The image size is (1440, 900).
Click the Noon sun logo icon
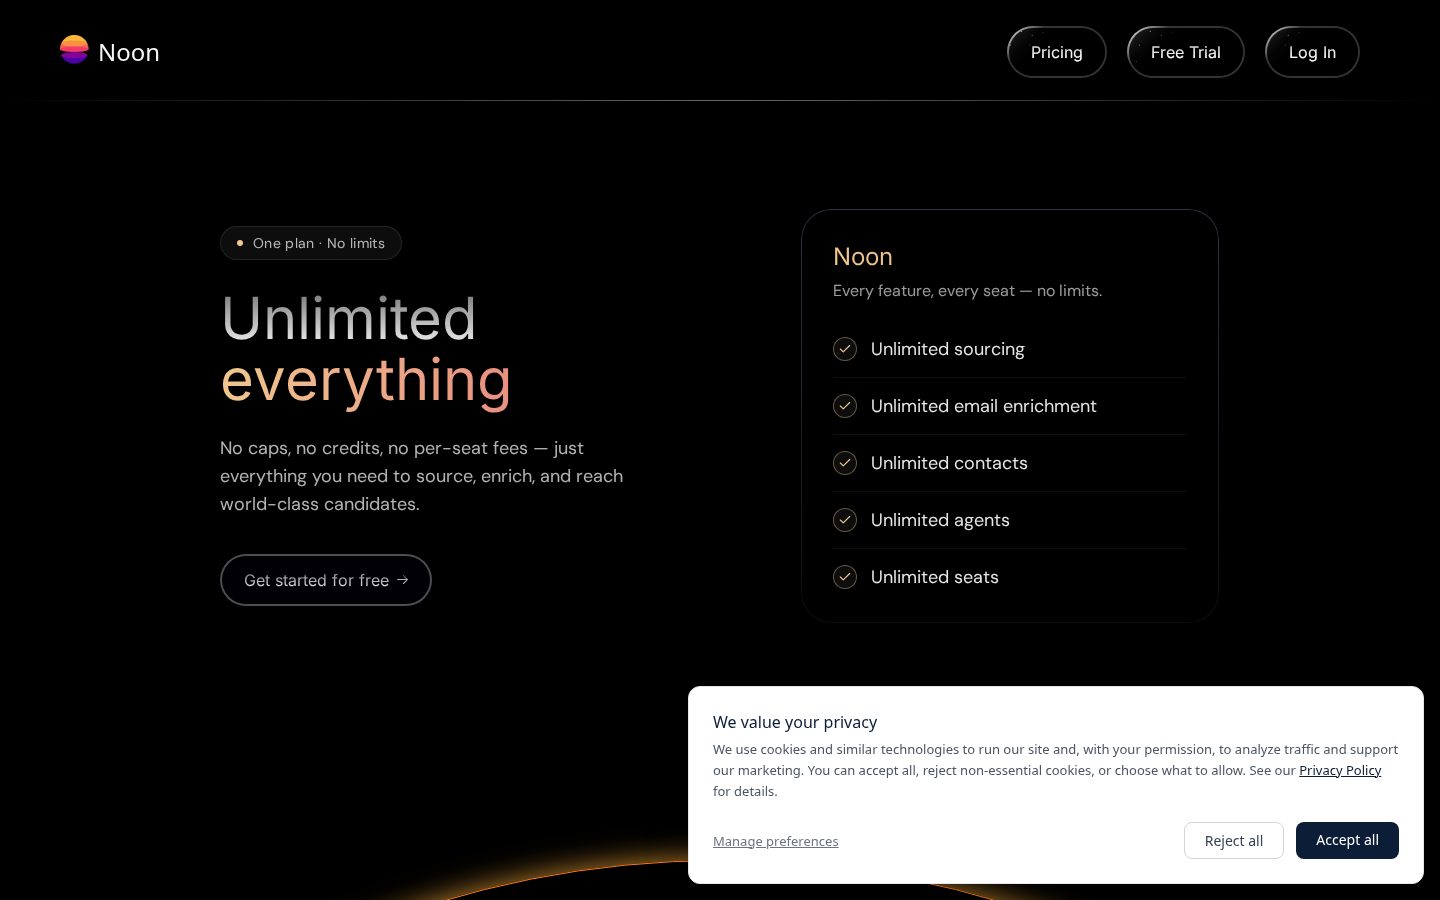(74, 50)
